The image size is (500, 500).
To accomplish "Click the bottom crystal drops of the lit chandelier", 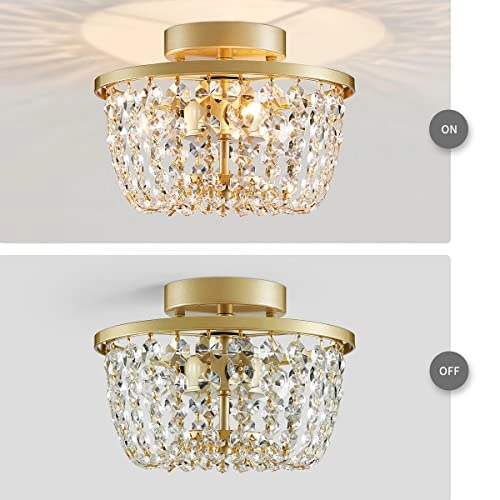I will [223, 203].
